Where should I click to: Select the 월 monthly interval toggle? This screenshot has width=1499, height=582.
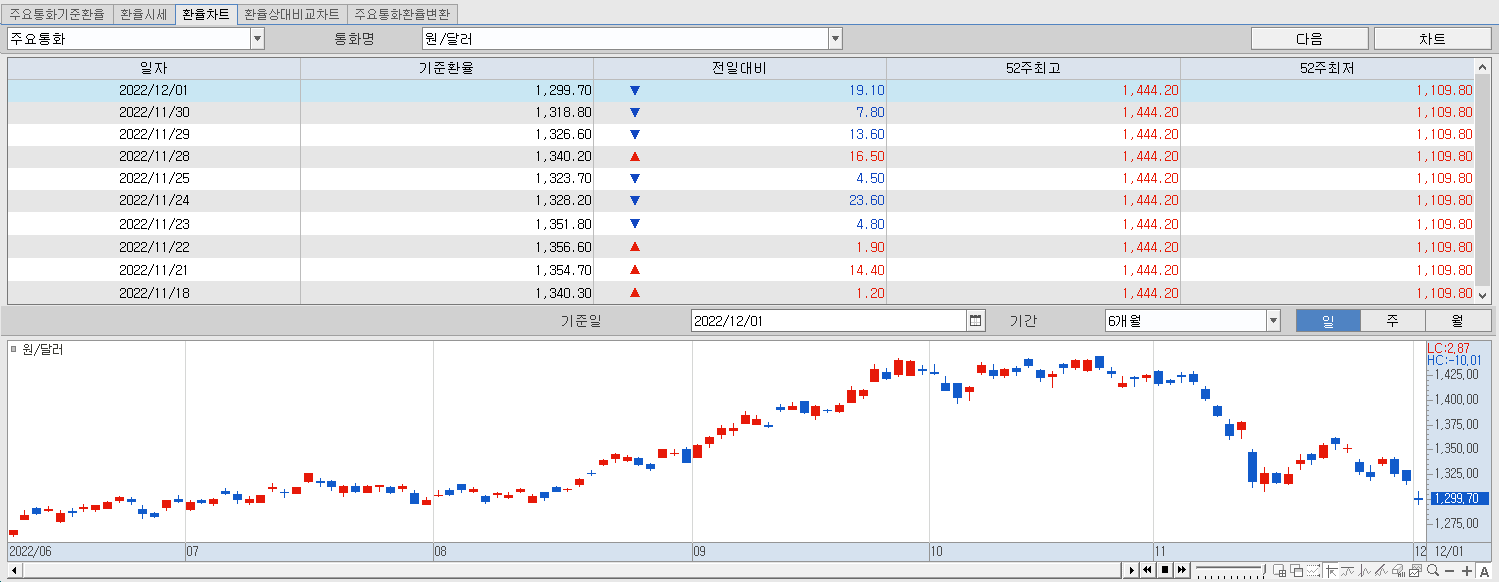click(1457, 321)
